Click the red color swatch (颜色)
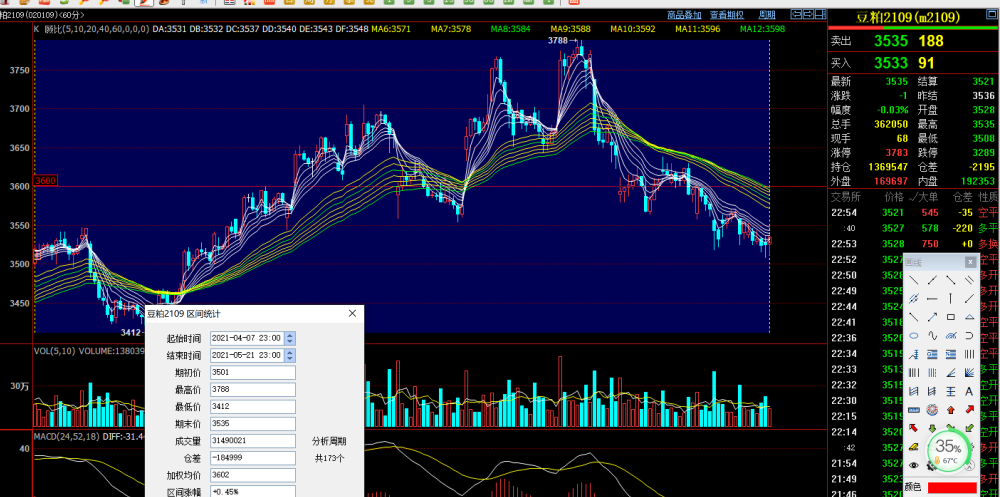The width and height of the screenshot is (1000, 497). pos(951,487)
